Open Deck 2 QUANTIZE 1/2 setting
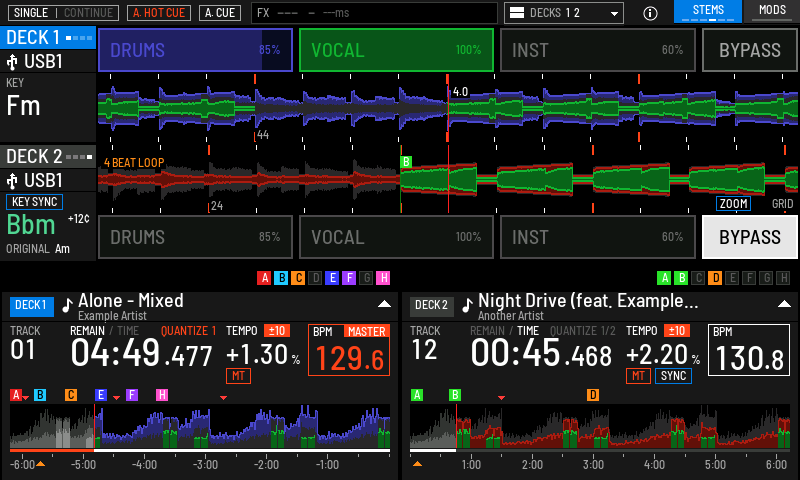This screenshot has height=480, width=800. pos(583,331)
